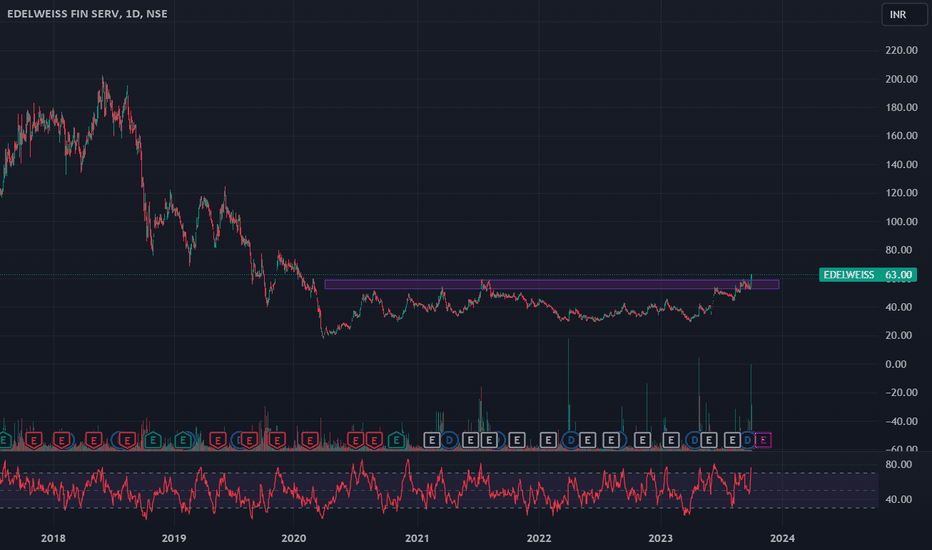The image size is (932, 550).
Task: Select the purple resistance zone rectangle
Action: 552,284
